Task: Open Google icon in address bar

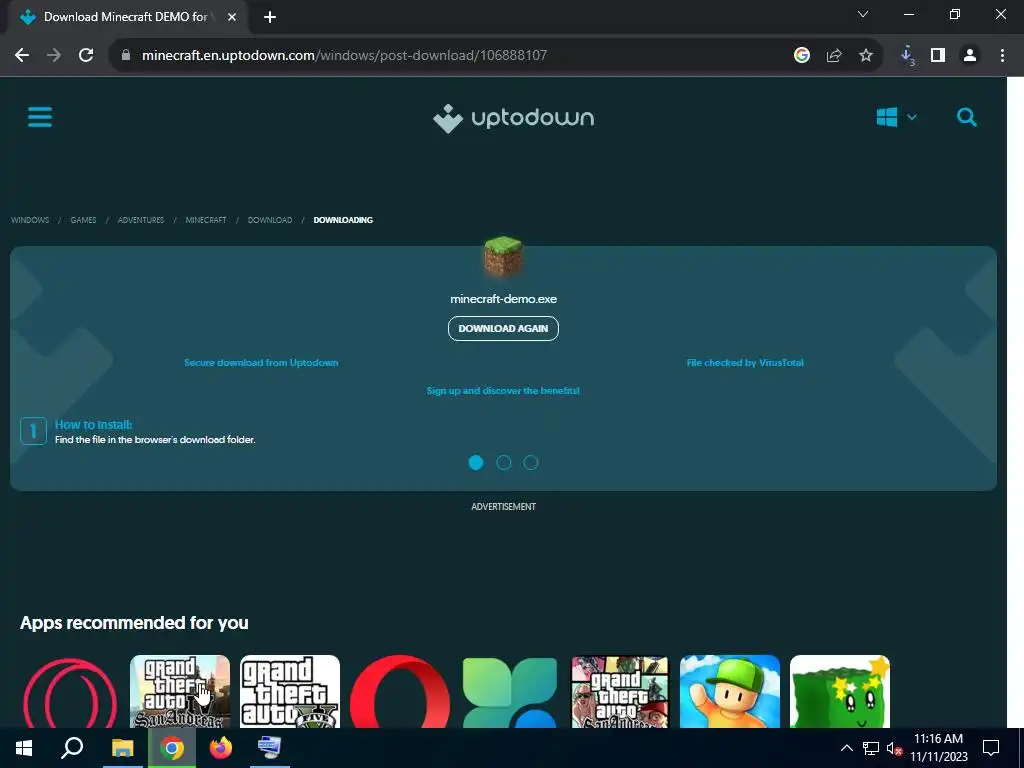Action: click(802, 56)
